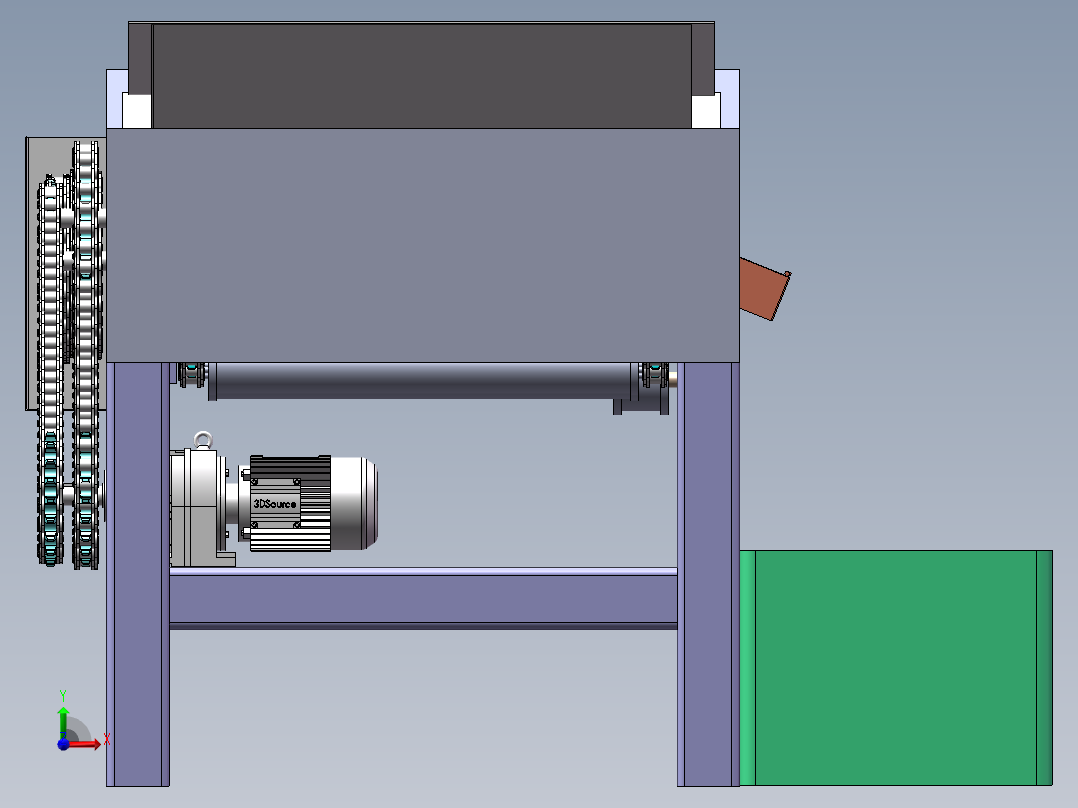
Task: Select the horizontal cross beam under the motor
Action: [x=424, y=598]
